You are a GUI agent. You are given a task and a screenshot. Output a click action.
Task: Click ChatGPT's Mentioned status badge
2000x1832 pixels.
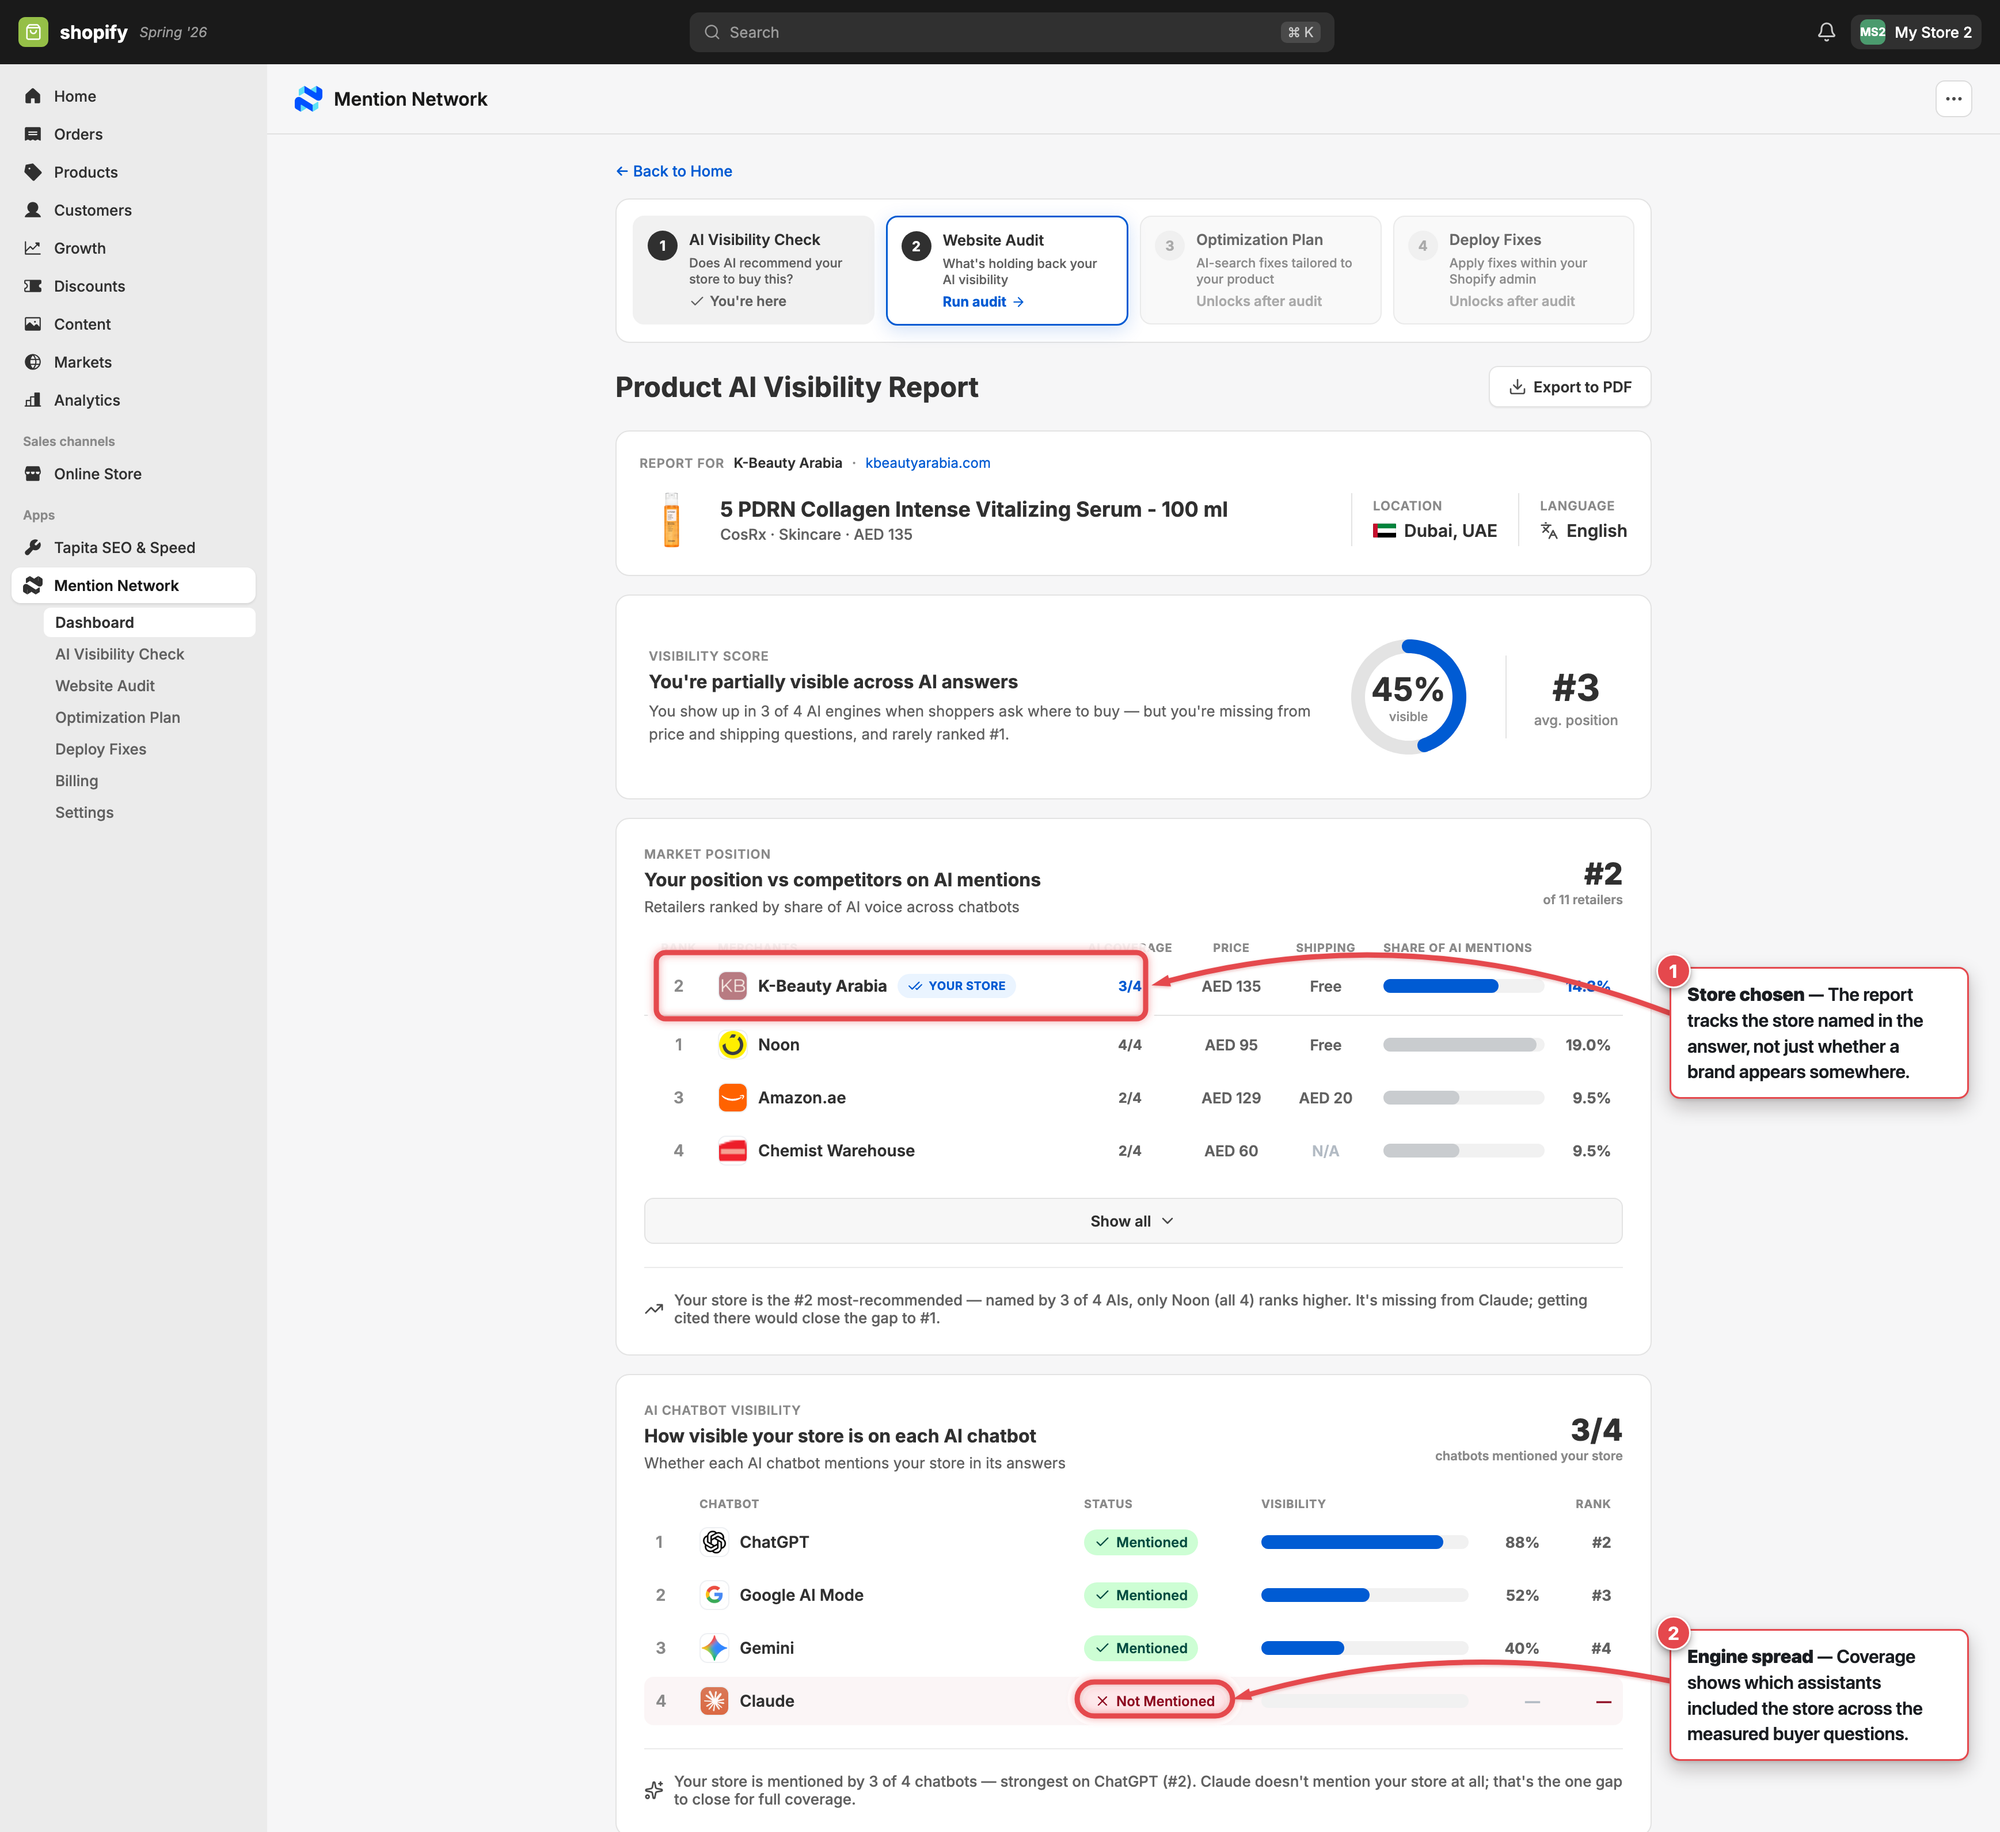point(1140,1542)
